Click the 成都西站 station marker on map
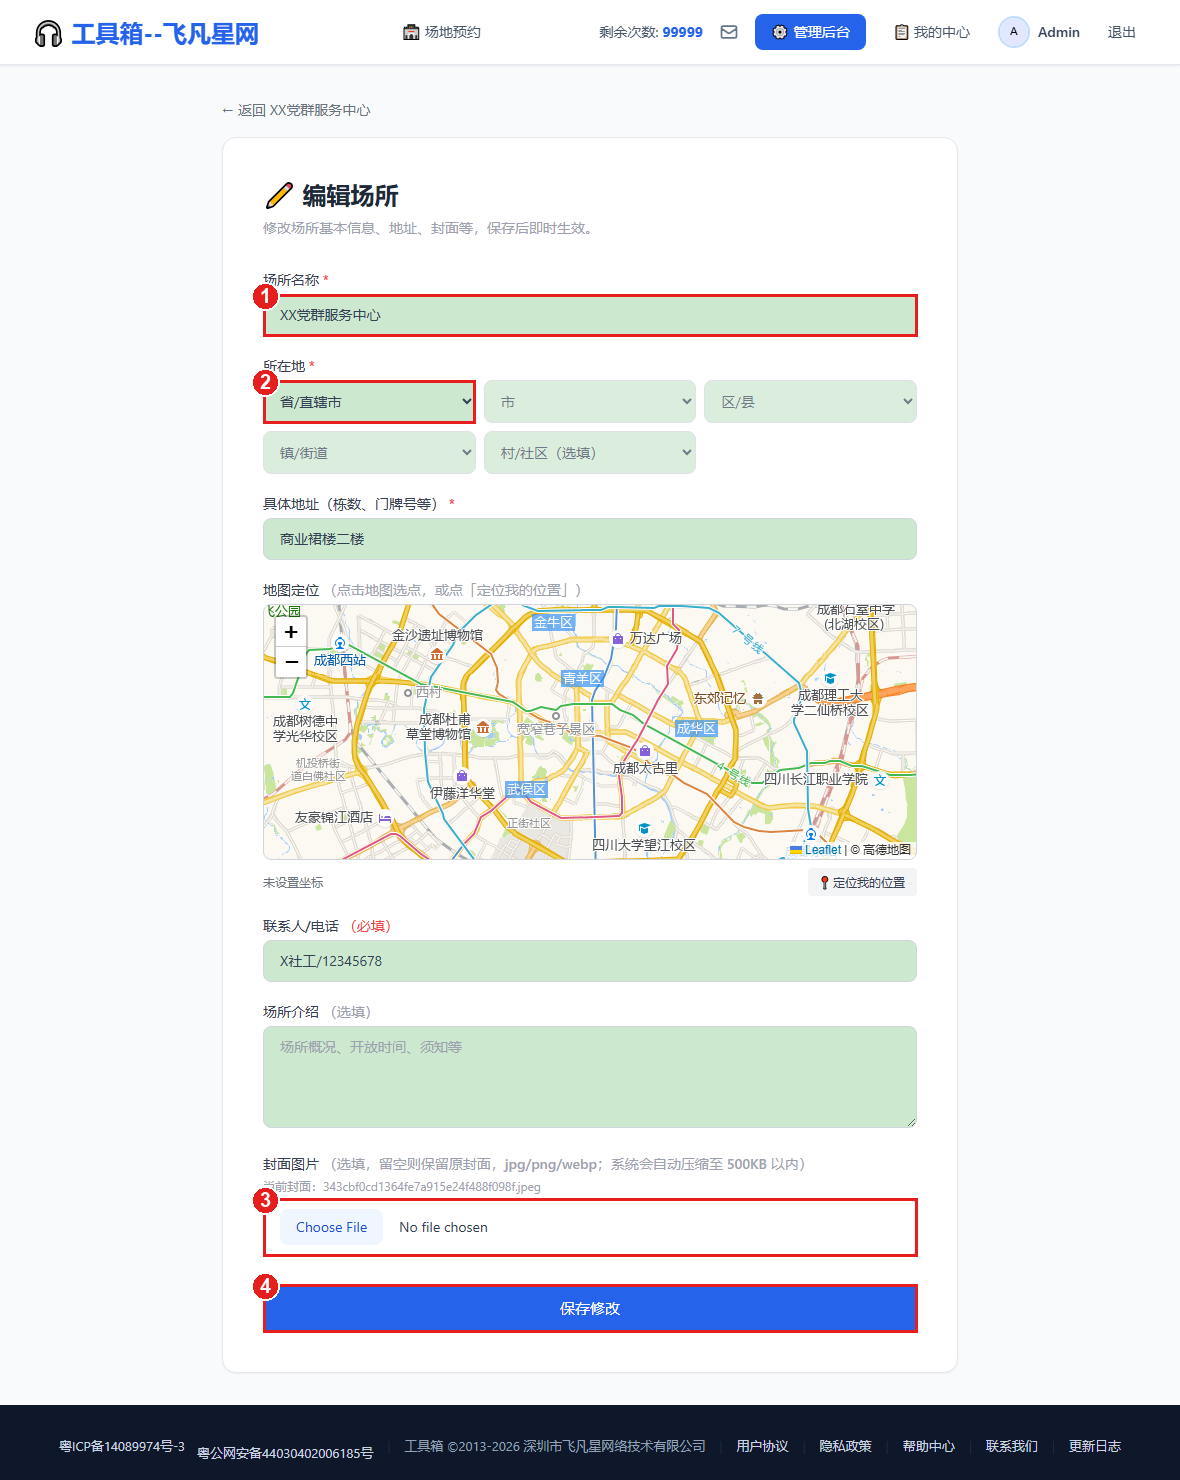Screen dimensions: 1180x1480 [340, 643]
